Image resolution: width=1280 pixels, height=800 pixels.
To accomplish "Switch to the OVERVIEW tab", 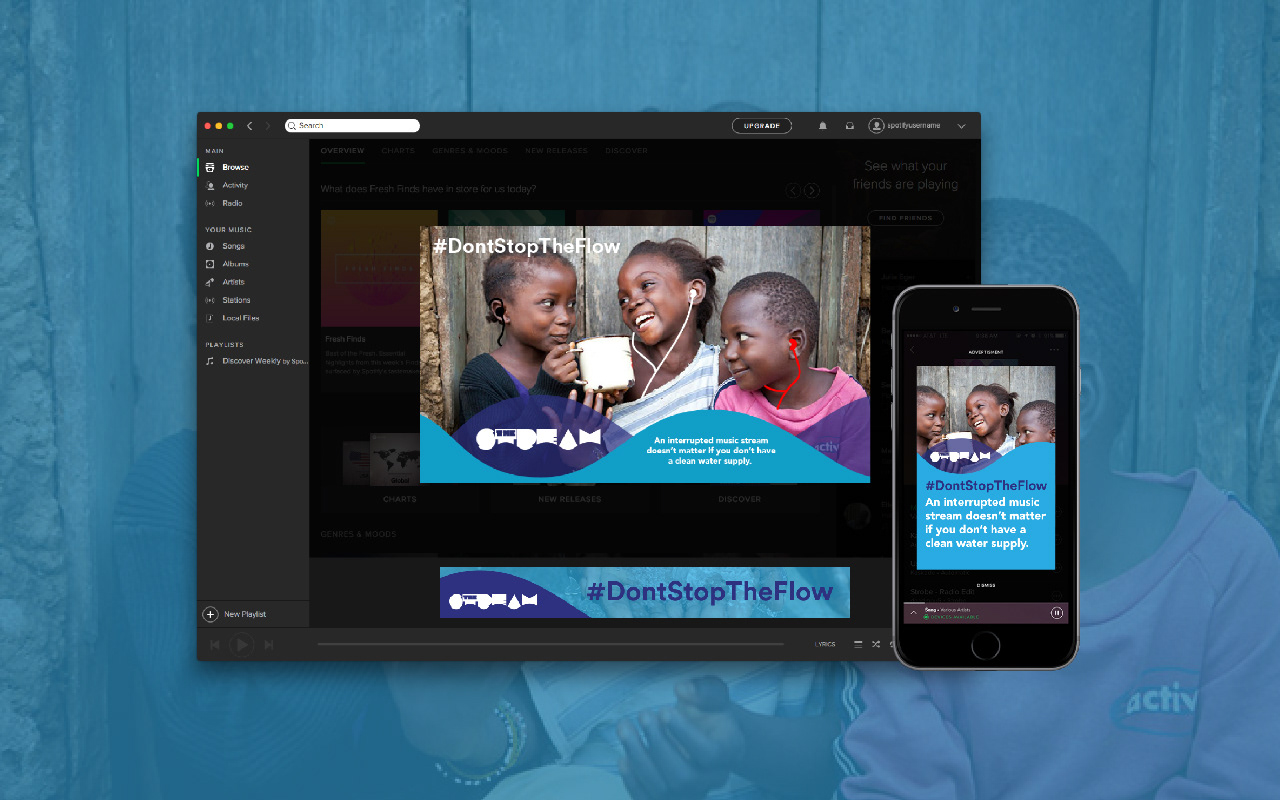I will (x=342, y=151).
